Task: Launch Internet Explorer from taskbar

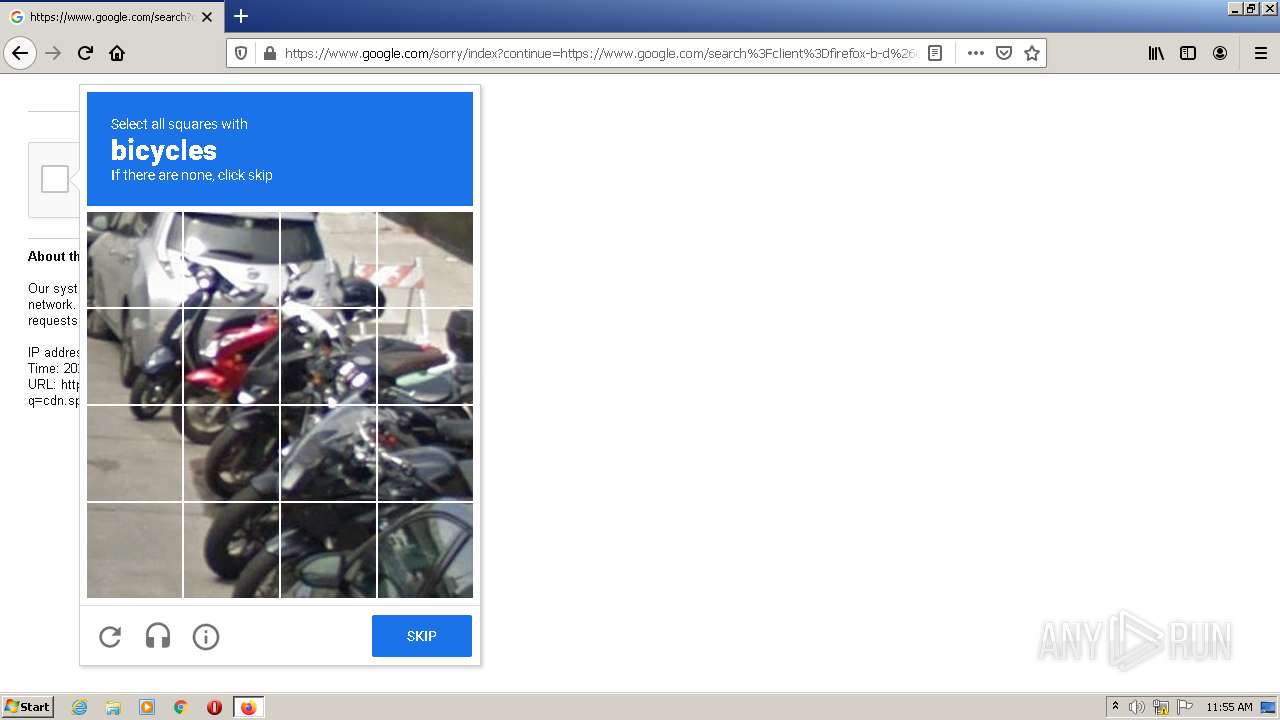Action: (80, 707)
